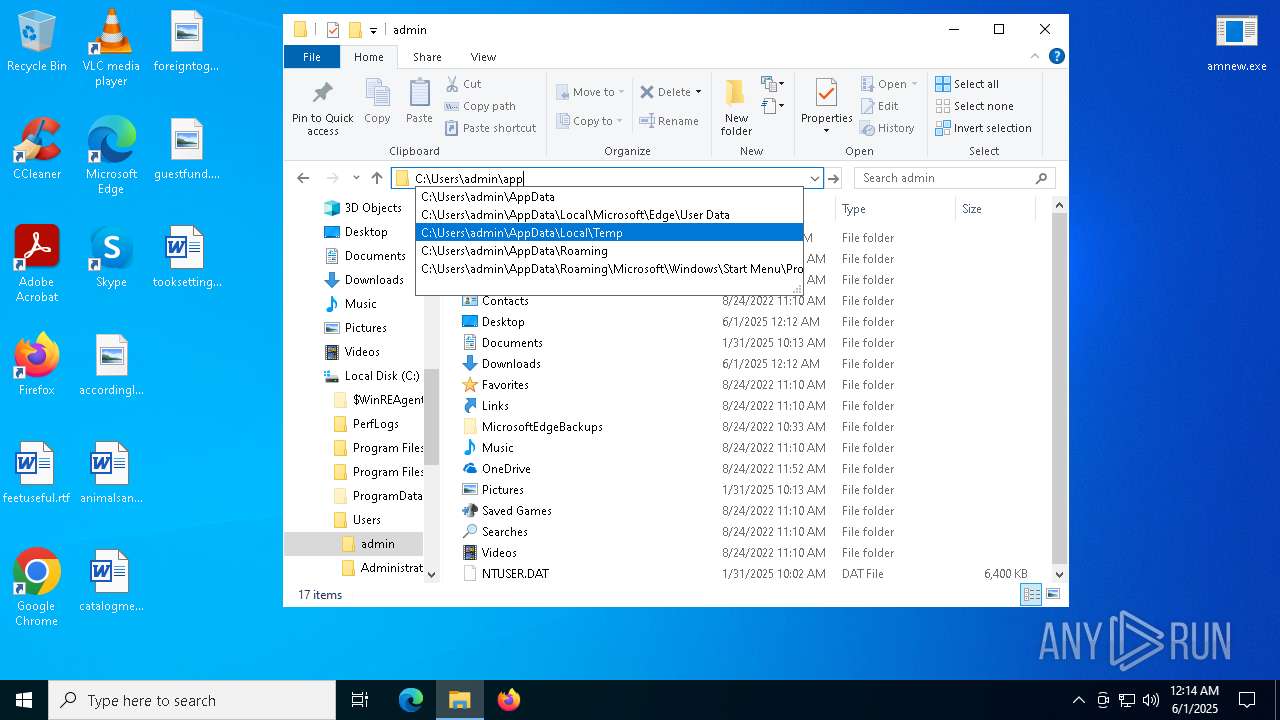Click the Cut scissors button
Screen dimensions: 1280x720
[x=463, y=84]
